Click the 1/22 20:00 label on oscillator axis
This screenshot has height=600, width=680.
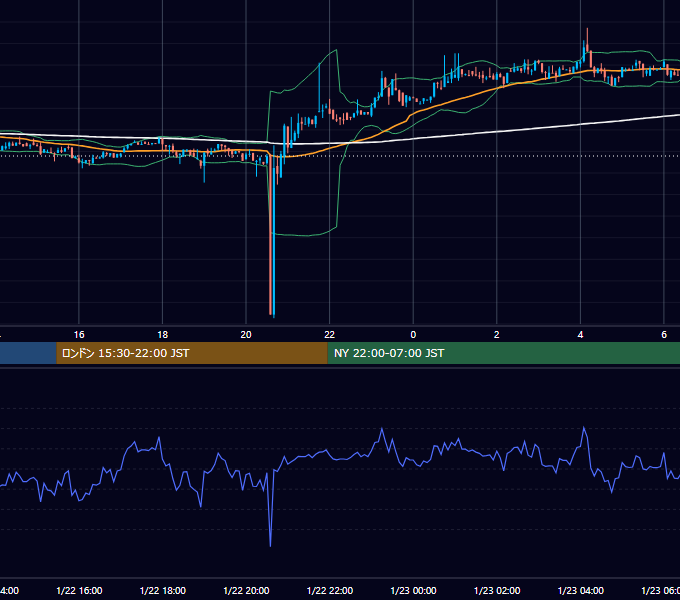pos(246,590)
